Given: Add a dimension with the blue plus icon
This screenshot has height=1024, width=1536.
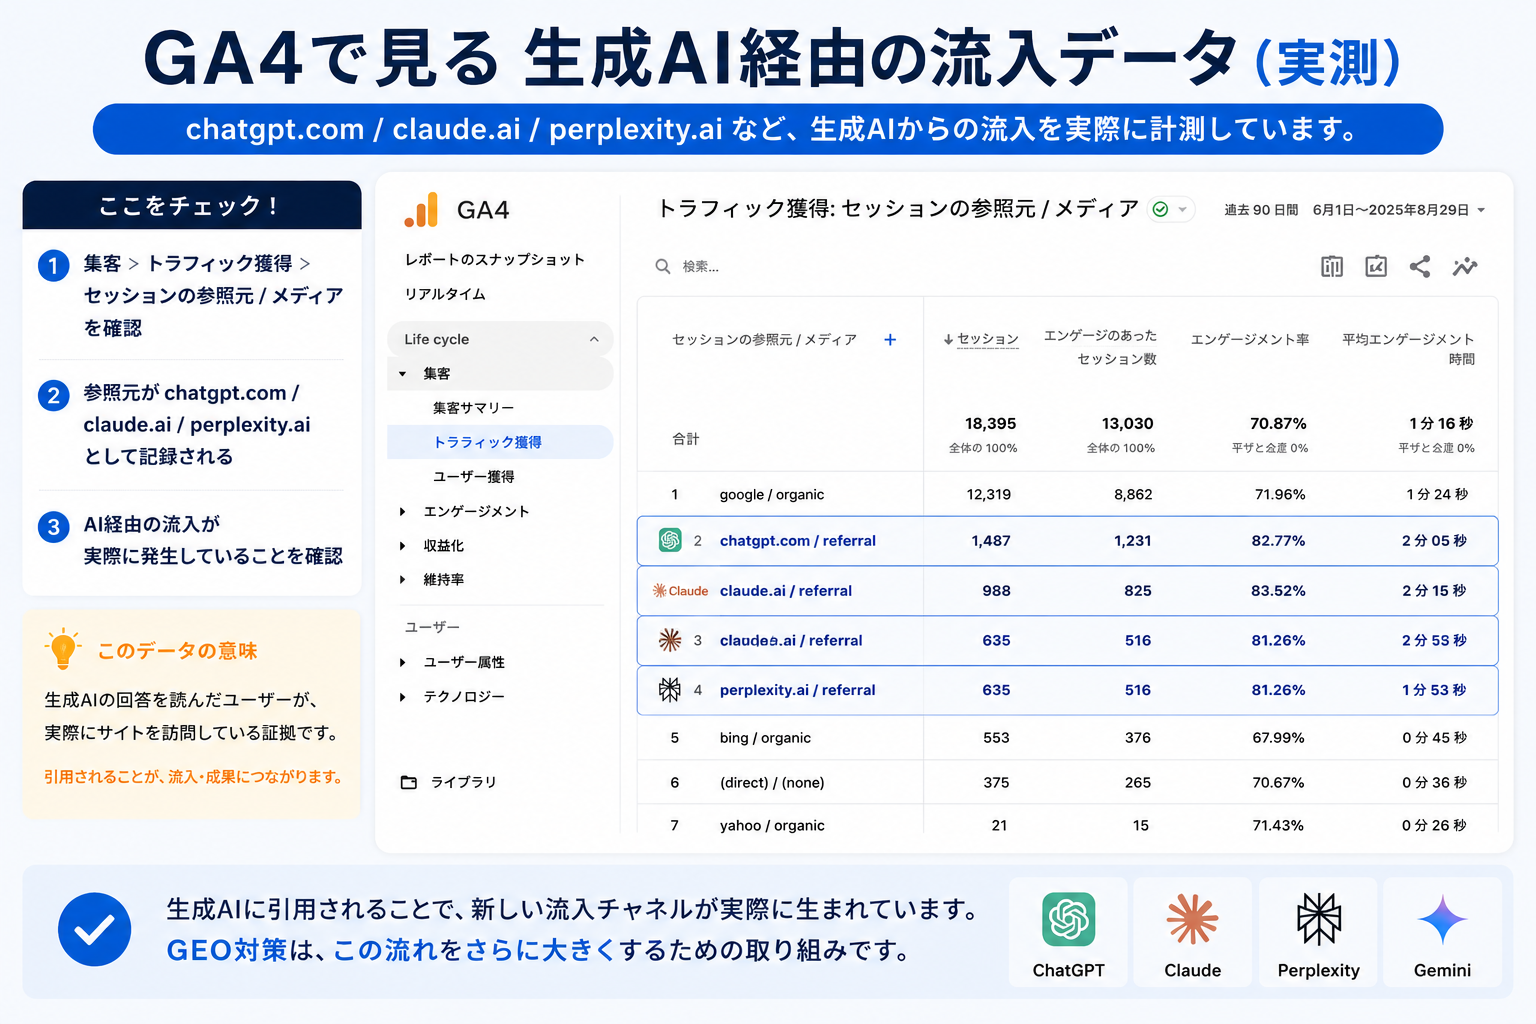Looking at the screenshot, I should (890, 340).
